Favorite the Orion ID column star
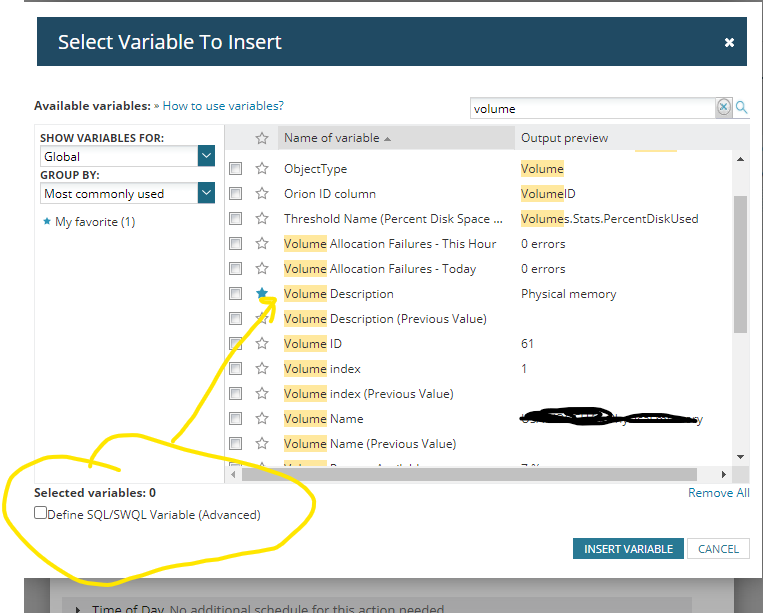The width and height of the screenshot is (763, 613). 262,193
